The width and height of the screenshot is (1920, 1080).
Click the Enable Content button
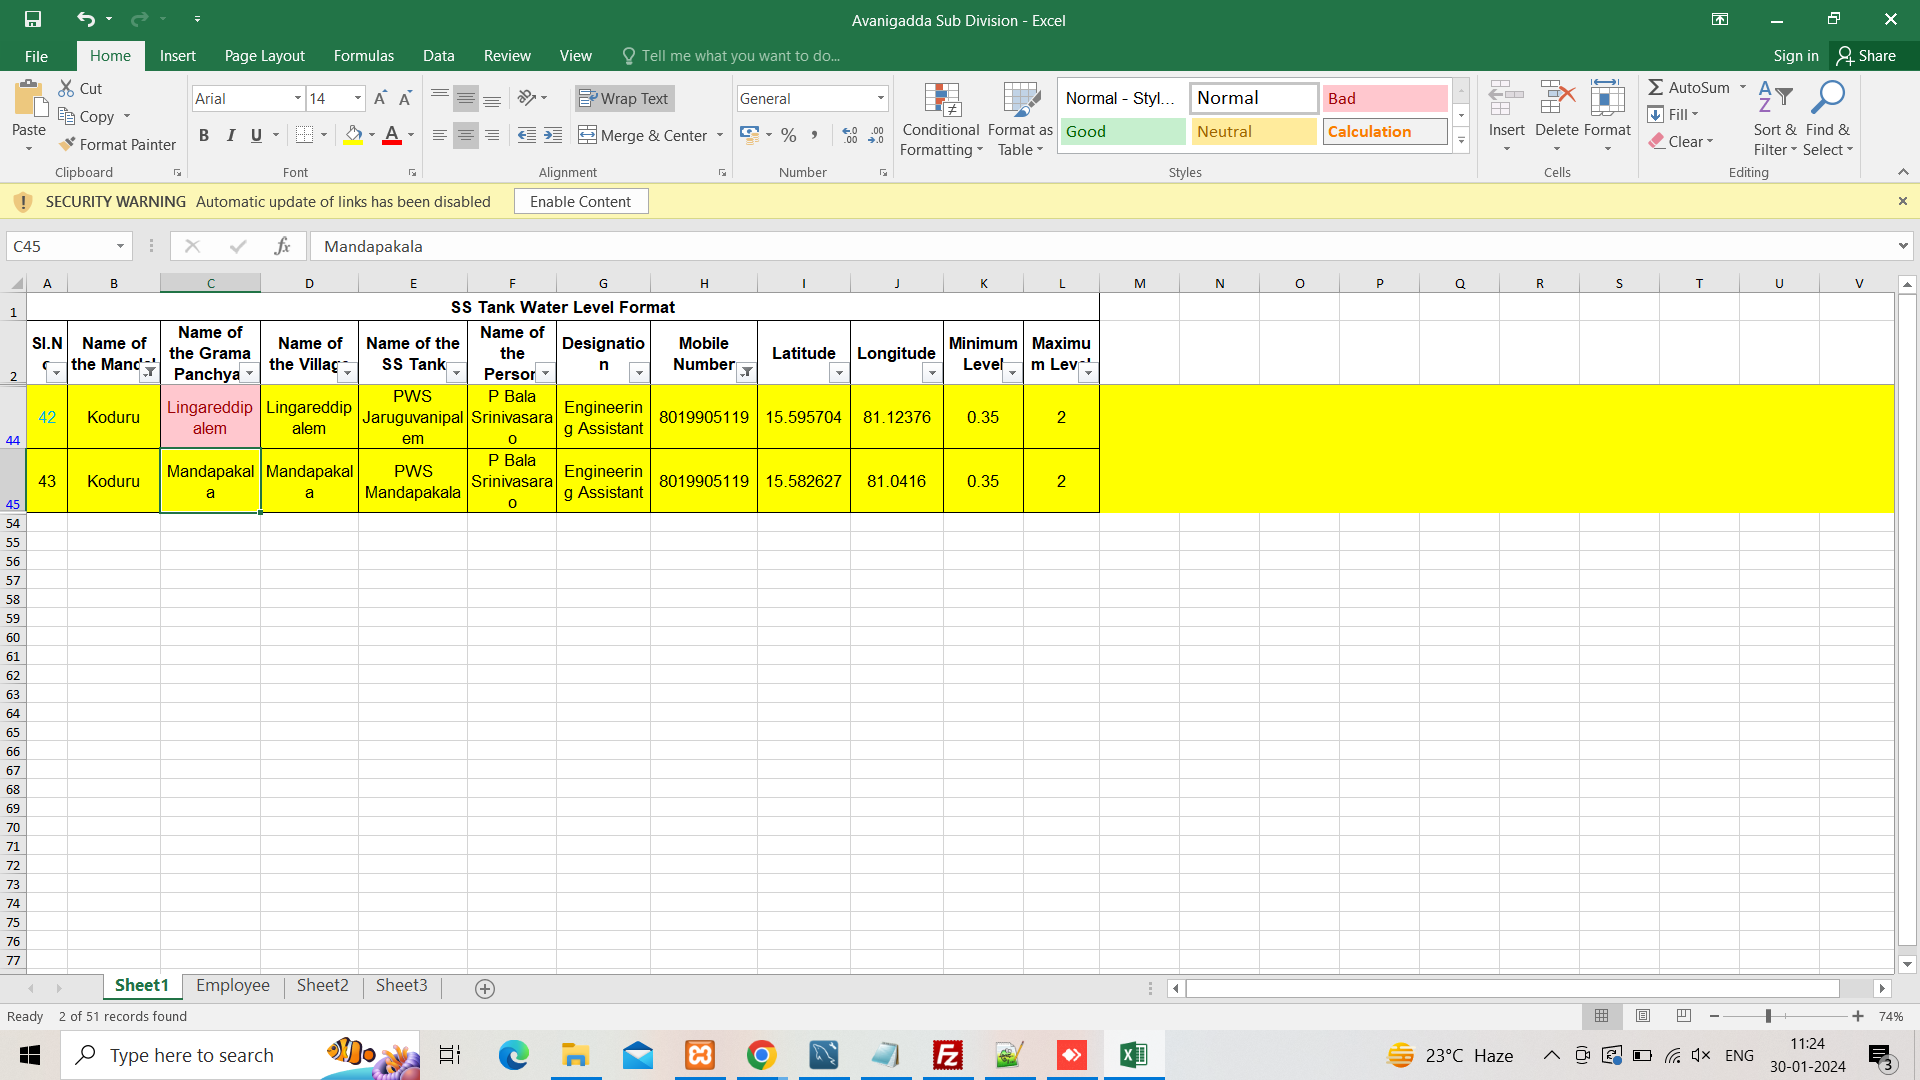(581, 201)
